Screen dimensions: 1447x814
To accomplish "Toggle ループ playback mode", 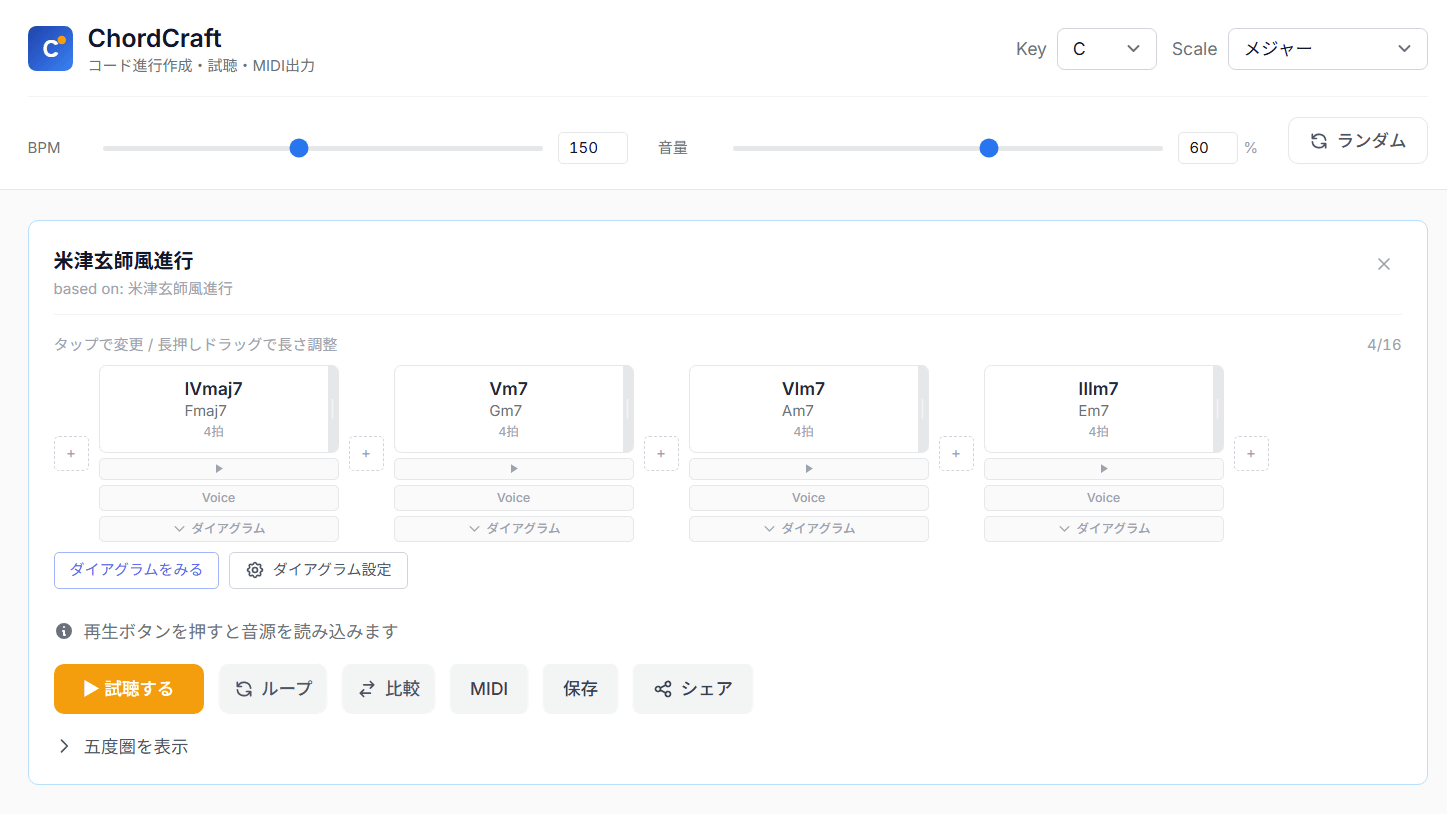I will tap(273, 689).
